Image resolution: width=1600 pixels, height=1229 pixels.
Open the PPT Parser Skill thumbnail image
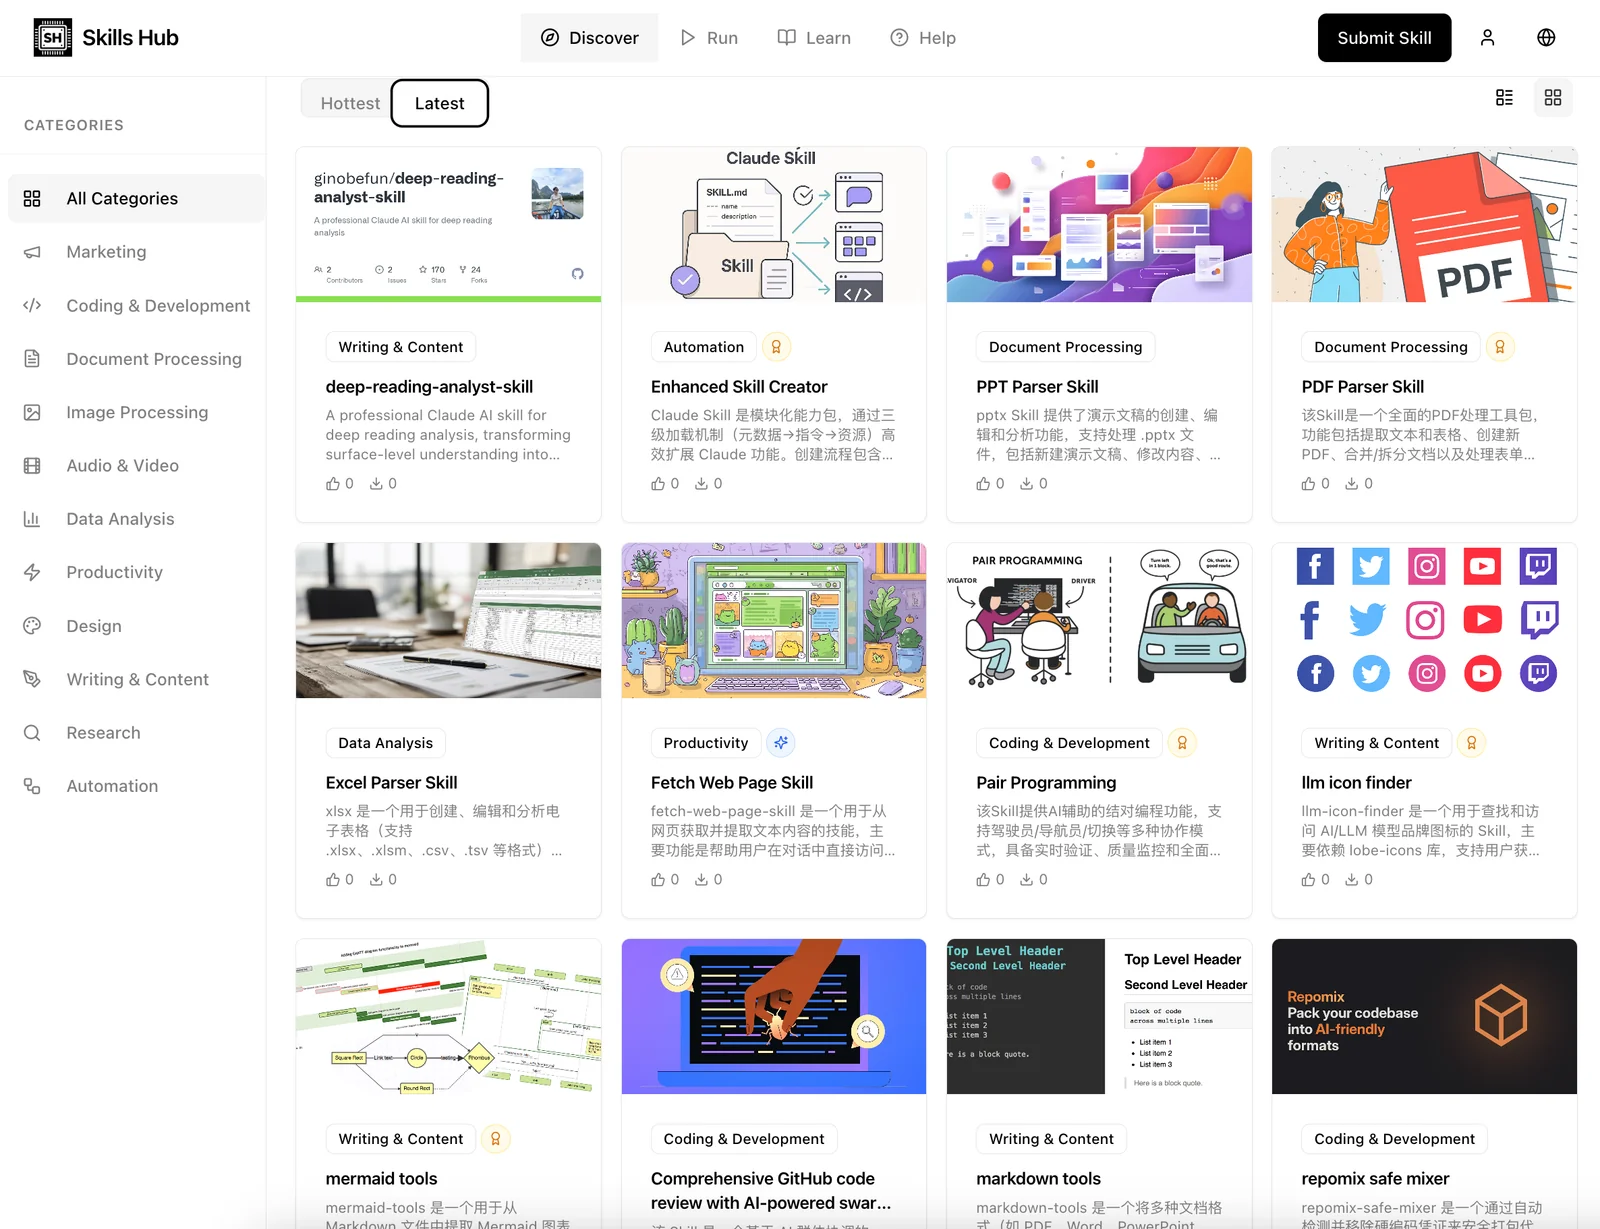(1099, 225)
